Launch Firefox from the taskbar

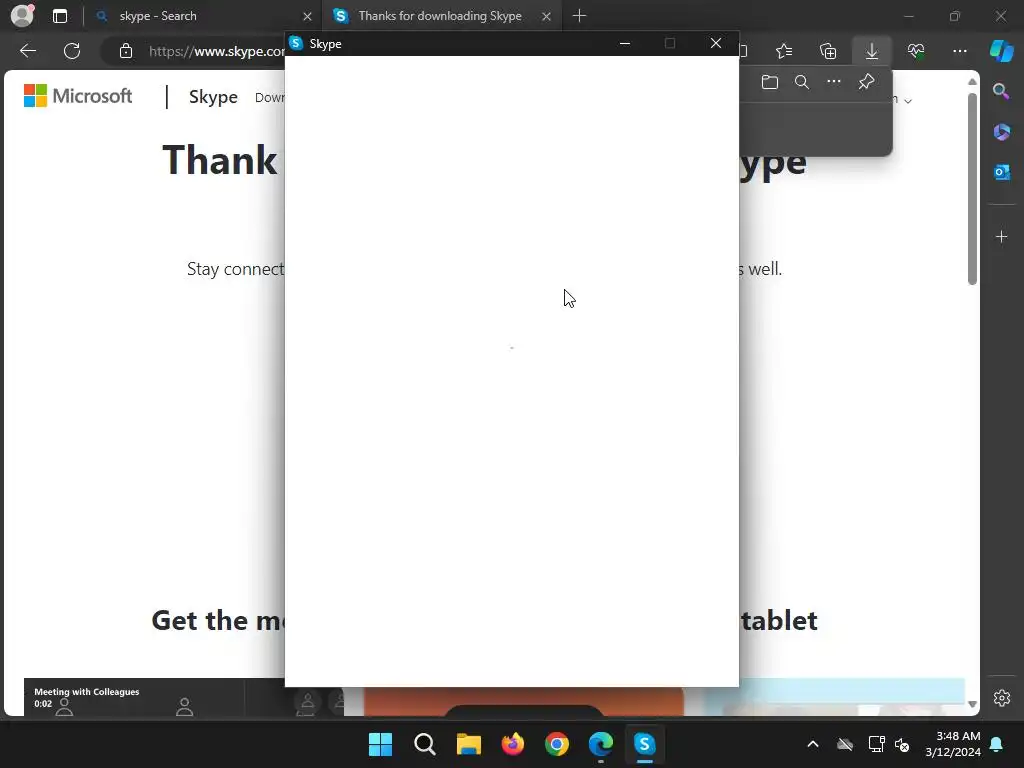click(x=513, y=744)
